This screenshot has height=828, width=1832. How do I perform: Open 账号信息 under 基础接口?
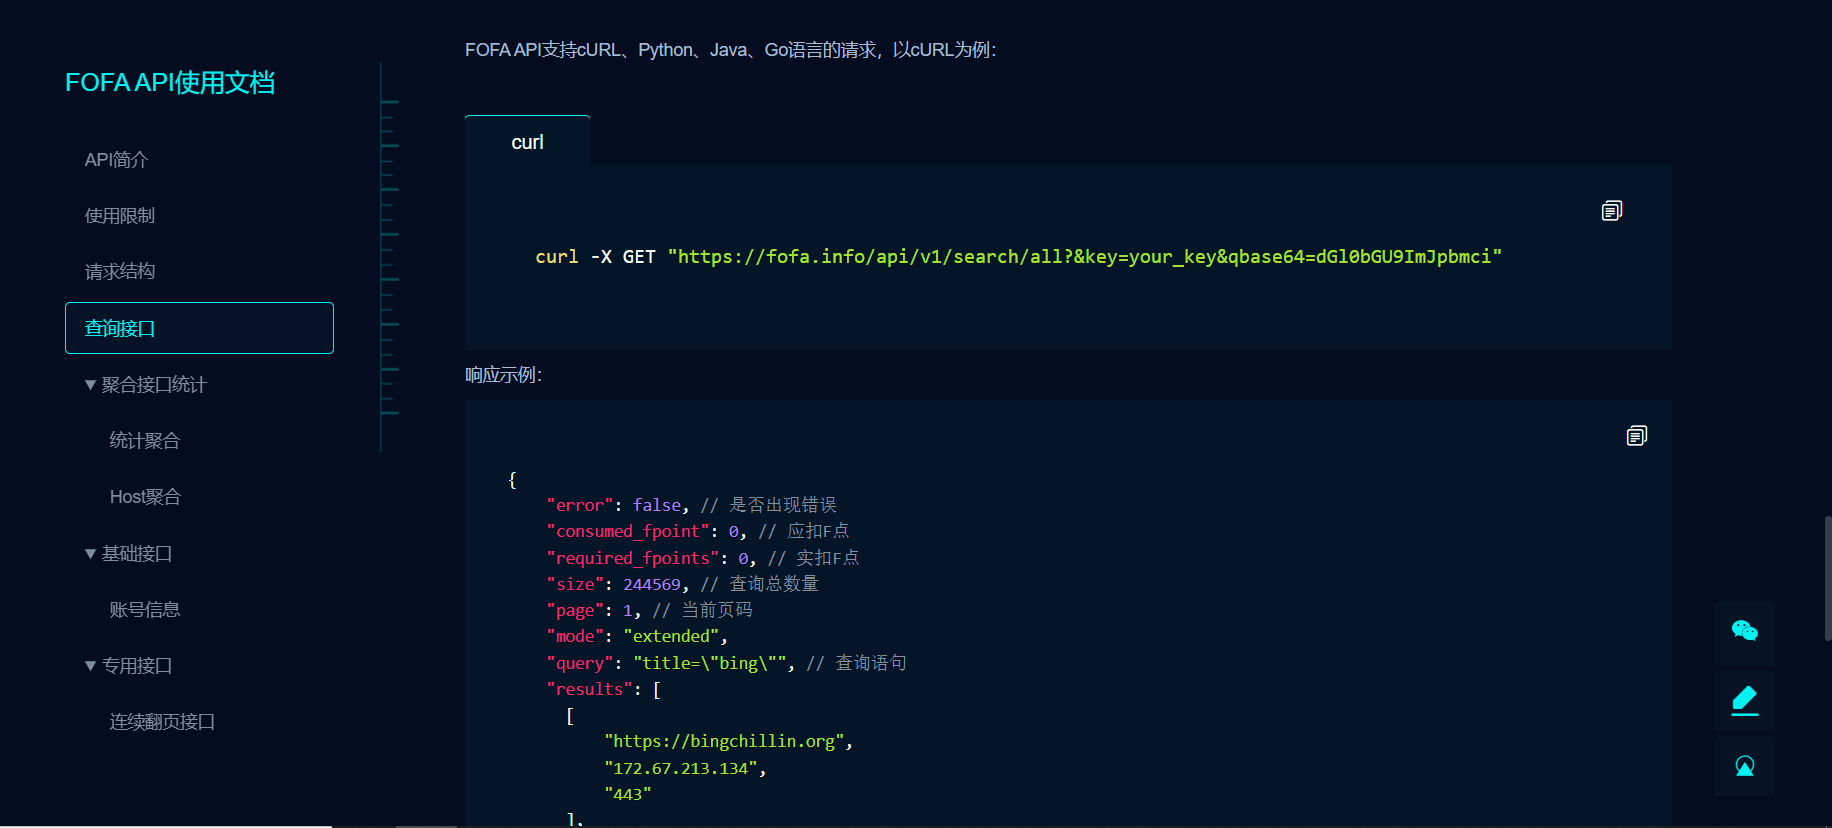[x=145, y=610]
